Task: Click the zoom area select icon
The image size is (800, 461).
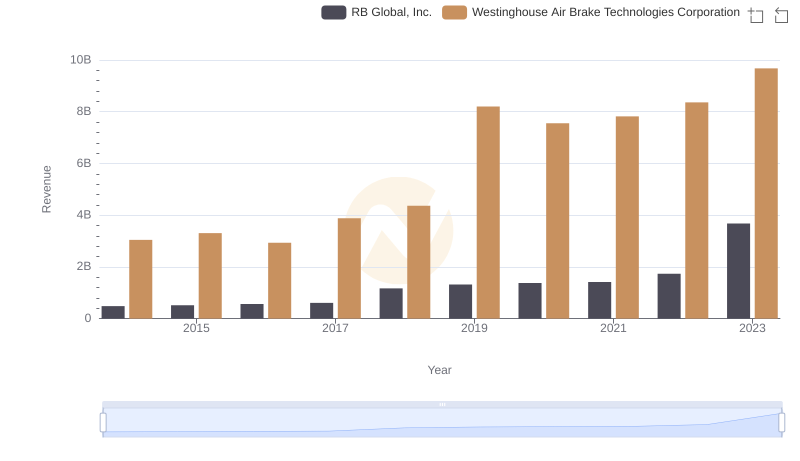Action: tap(756, 15)
